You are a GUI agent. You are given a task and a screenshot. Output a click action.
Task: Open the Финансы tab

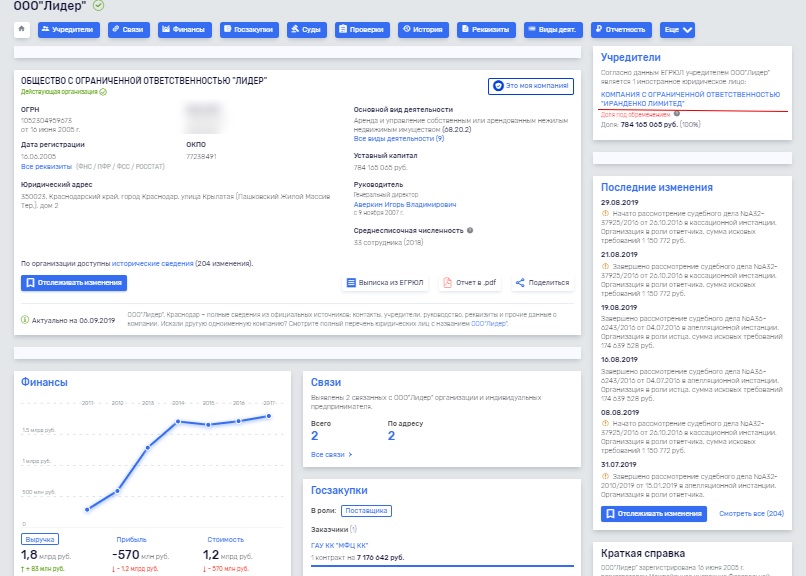coord(185,30)
